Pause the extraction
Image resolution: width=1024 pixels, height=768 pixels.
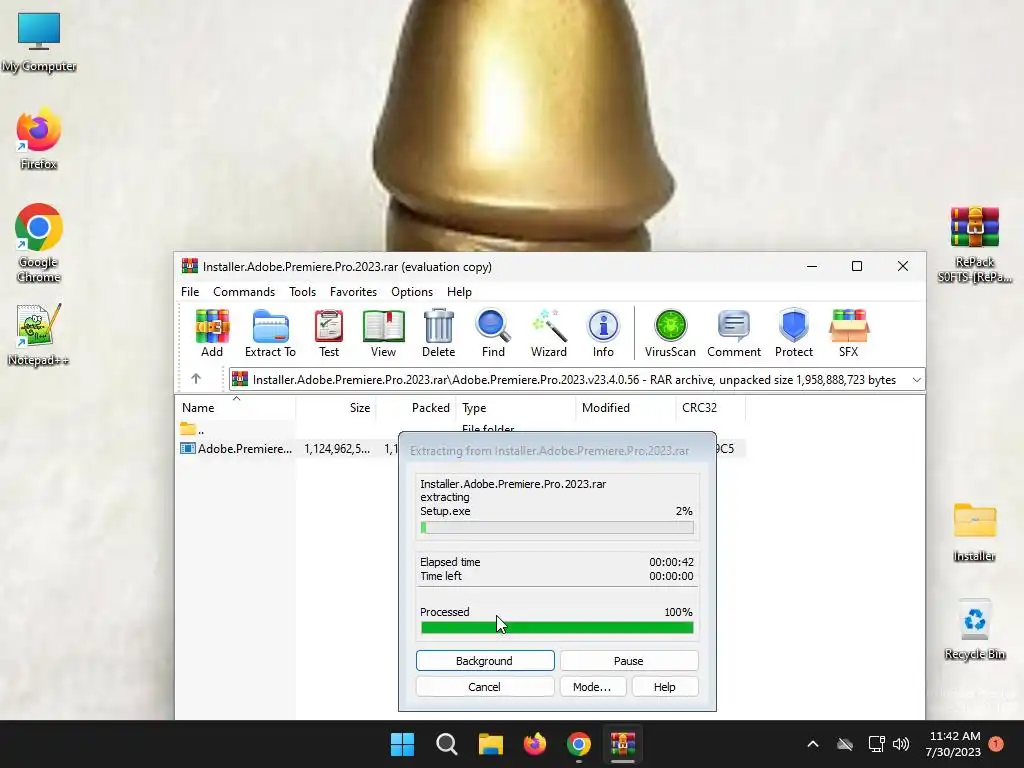(629, 661)
